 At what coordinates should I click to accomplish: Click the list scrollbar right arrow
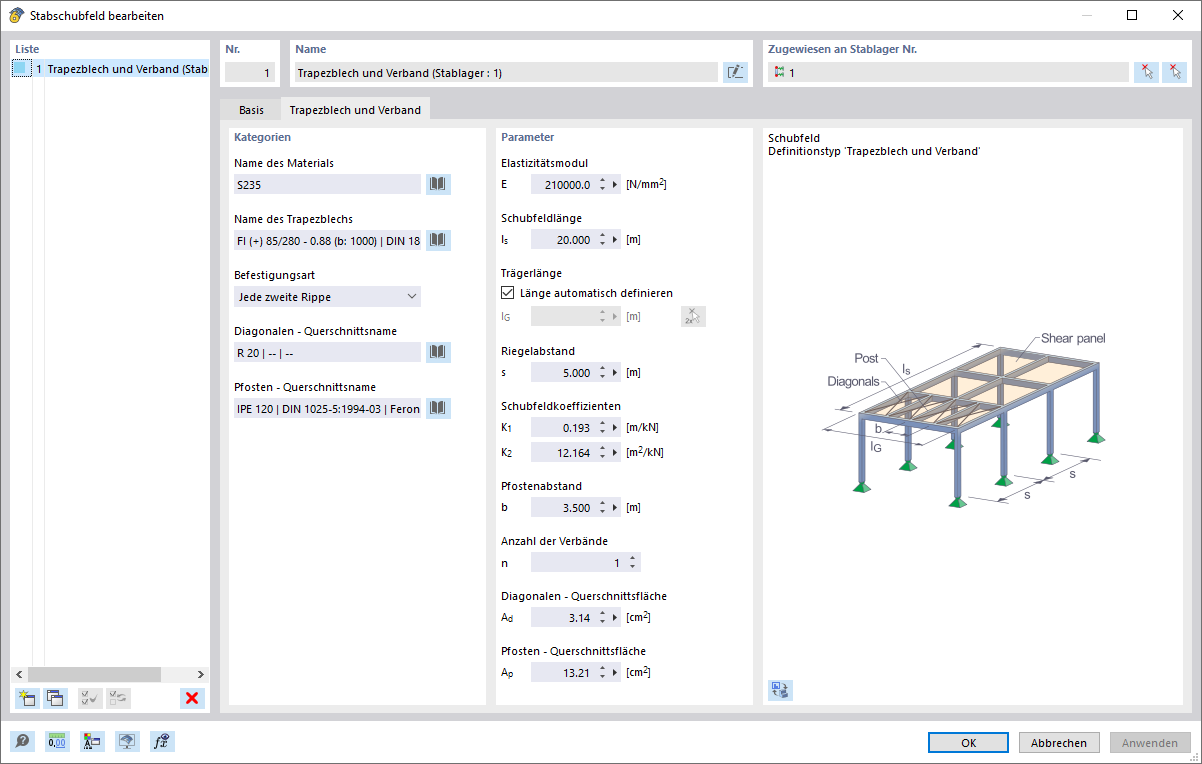(x=200, y=674)
